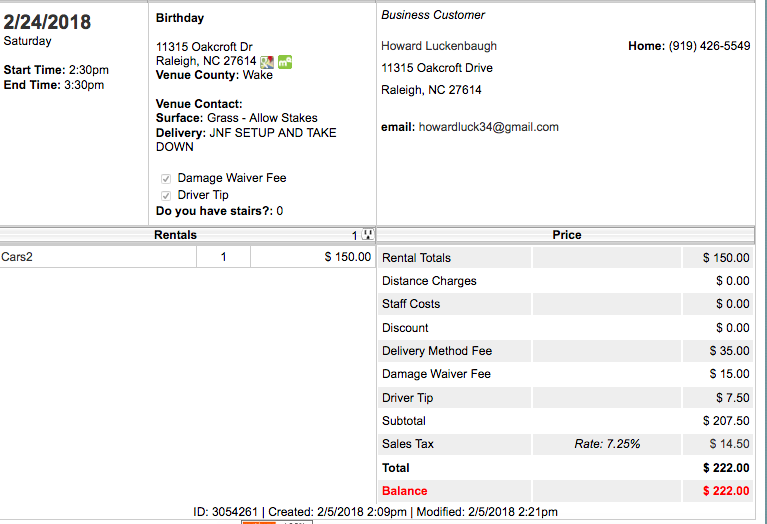Click the Cars2 quantity cell
The image size is (767, 524).
point(223,257)
